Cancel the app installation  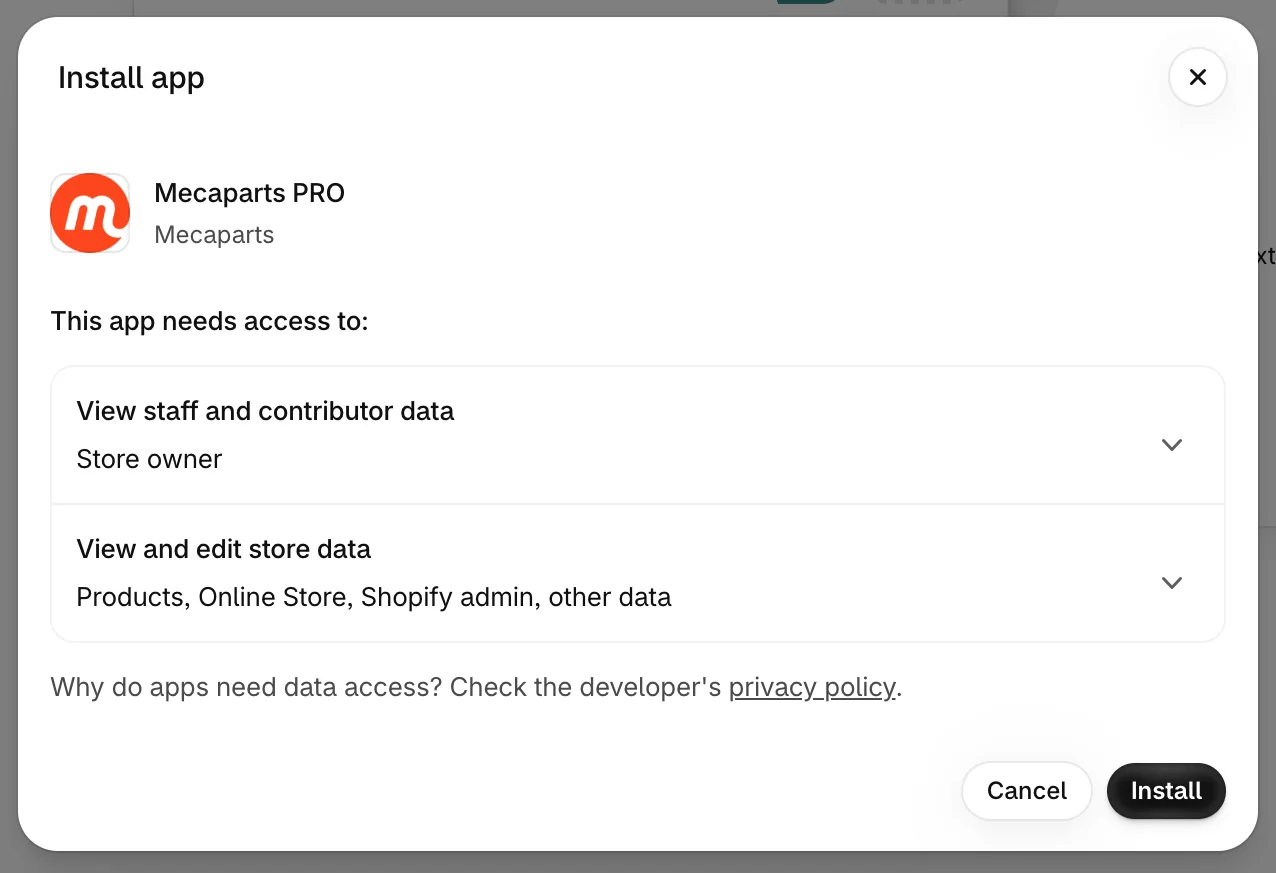[1027, 791]
